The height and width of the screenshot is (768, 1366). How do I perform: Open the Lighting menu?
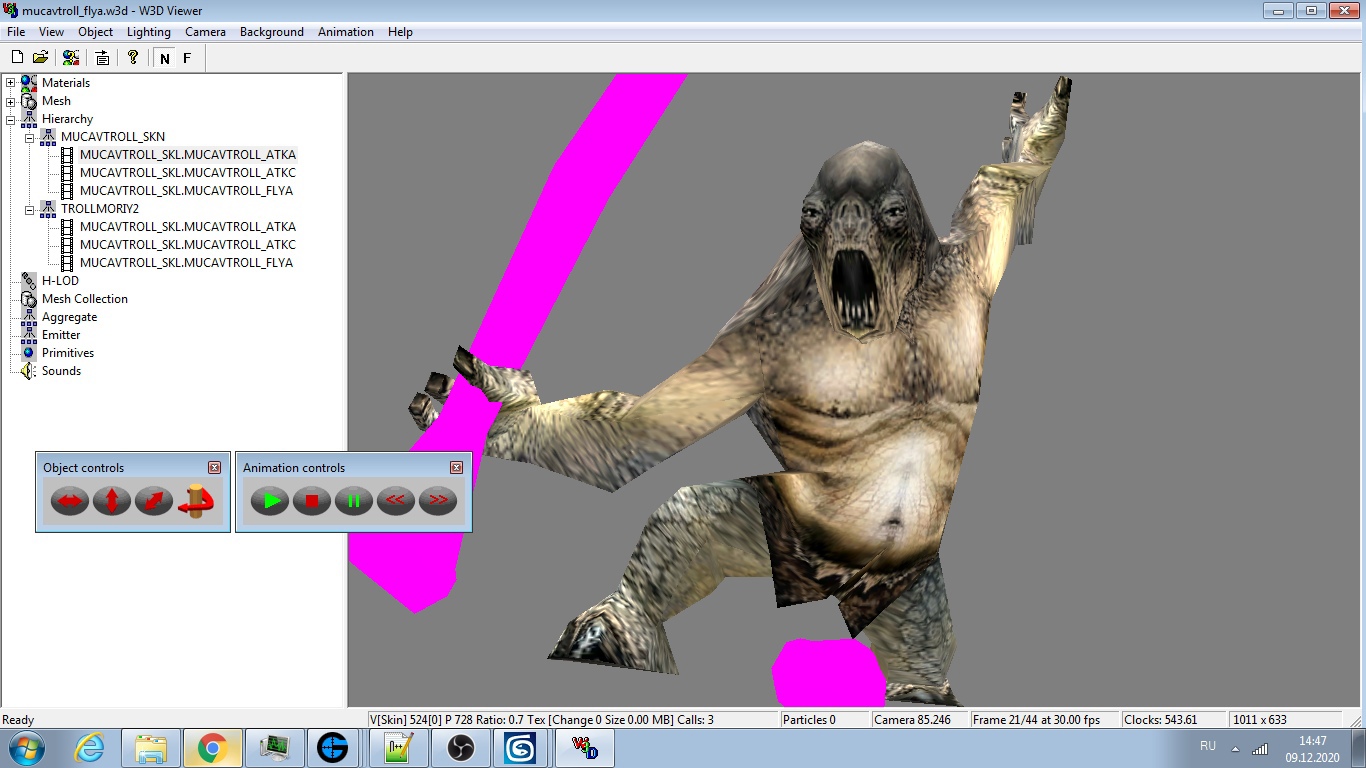click(149, 32)
